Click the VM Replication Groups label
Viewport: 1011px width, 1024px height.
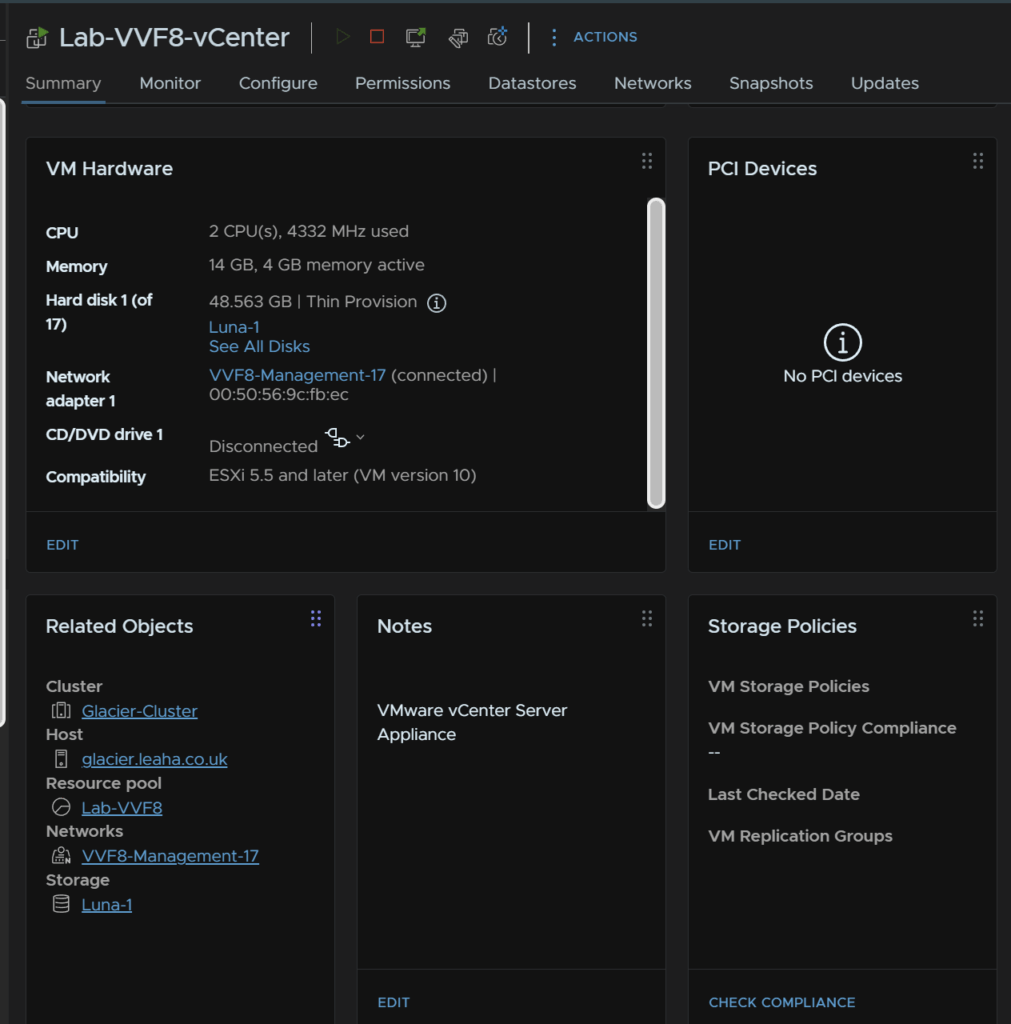(800, 836)
